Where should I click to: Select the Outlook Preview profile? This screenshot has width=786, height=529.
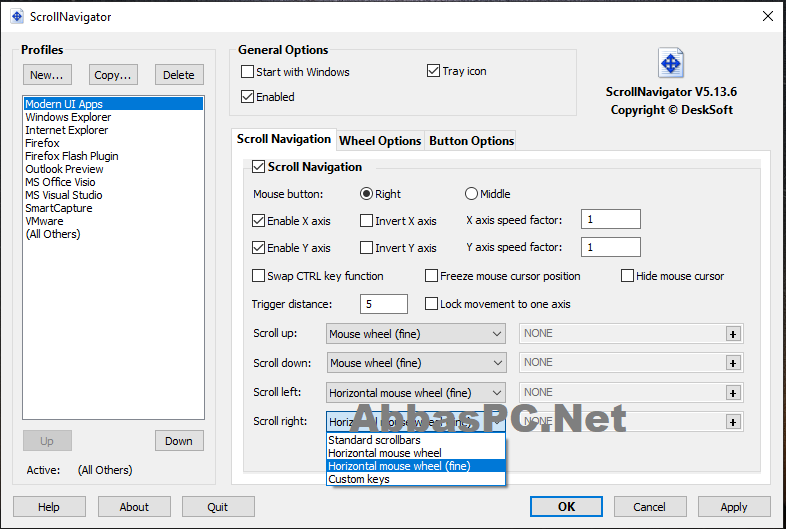pyautogui.click(x=113, y=169)
